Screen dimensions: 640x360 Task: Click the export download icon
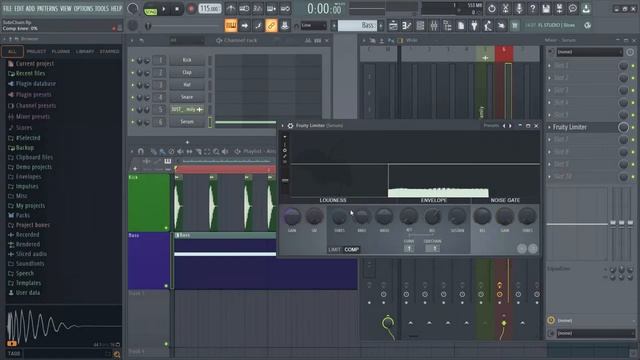586,8
